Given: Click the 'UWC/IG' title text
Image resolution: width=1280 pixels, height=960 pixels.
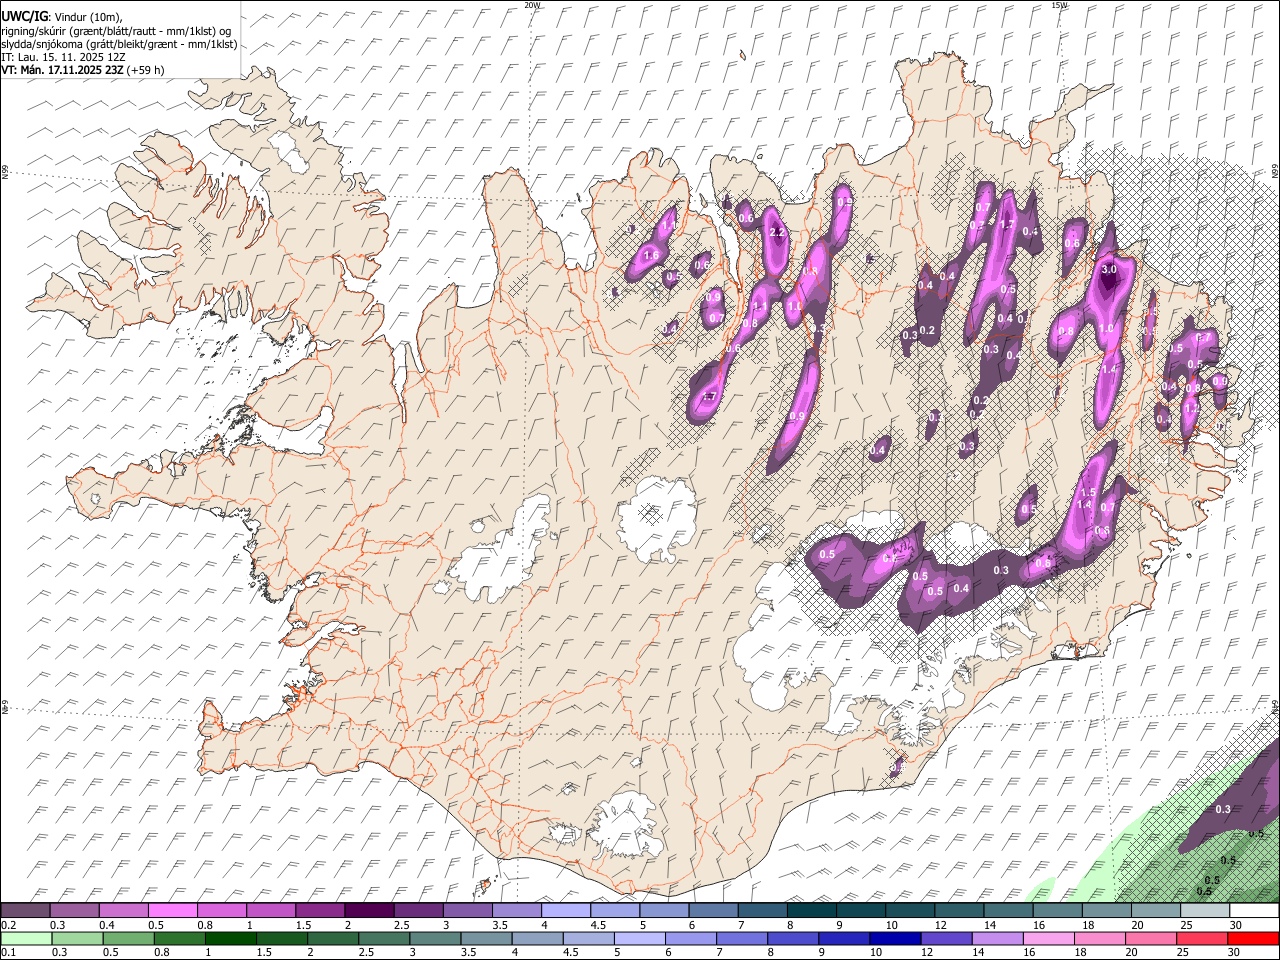Looking at the screenshot, I should point(24,16).
